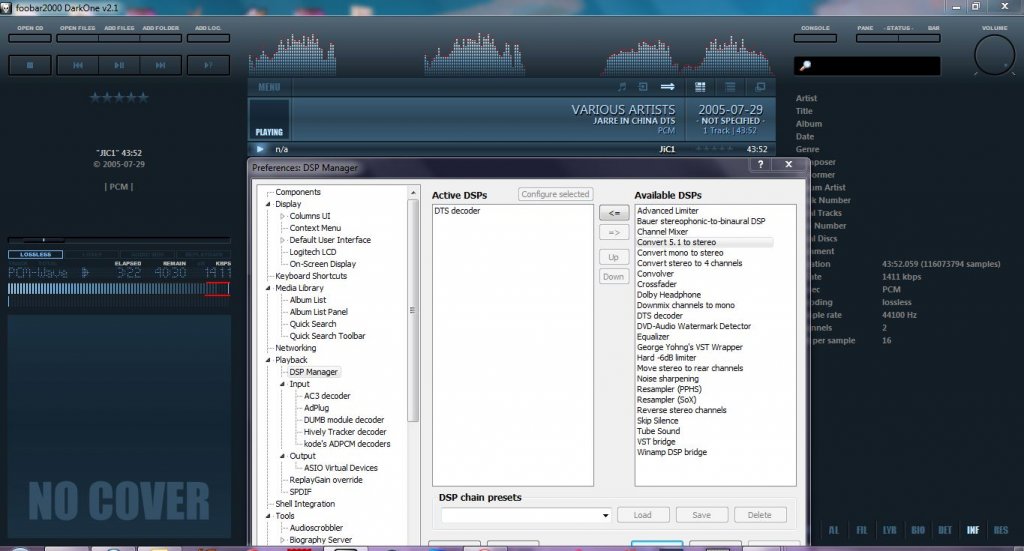Expand the Biography Server tree node

pyautogui.click(x=282, y=540)
